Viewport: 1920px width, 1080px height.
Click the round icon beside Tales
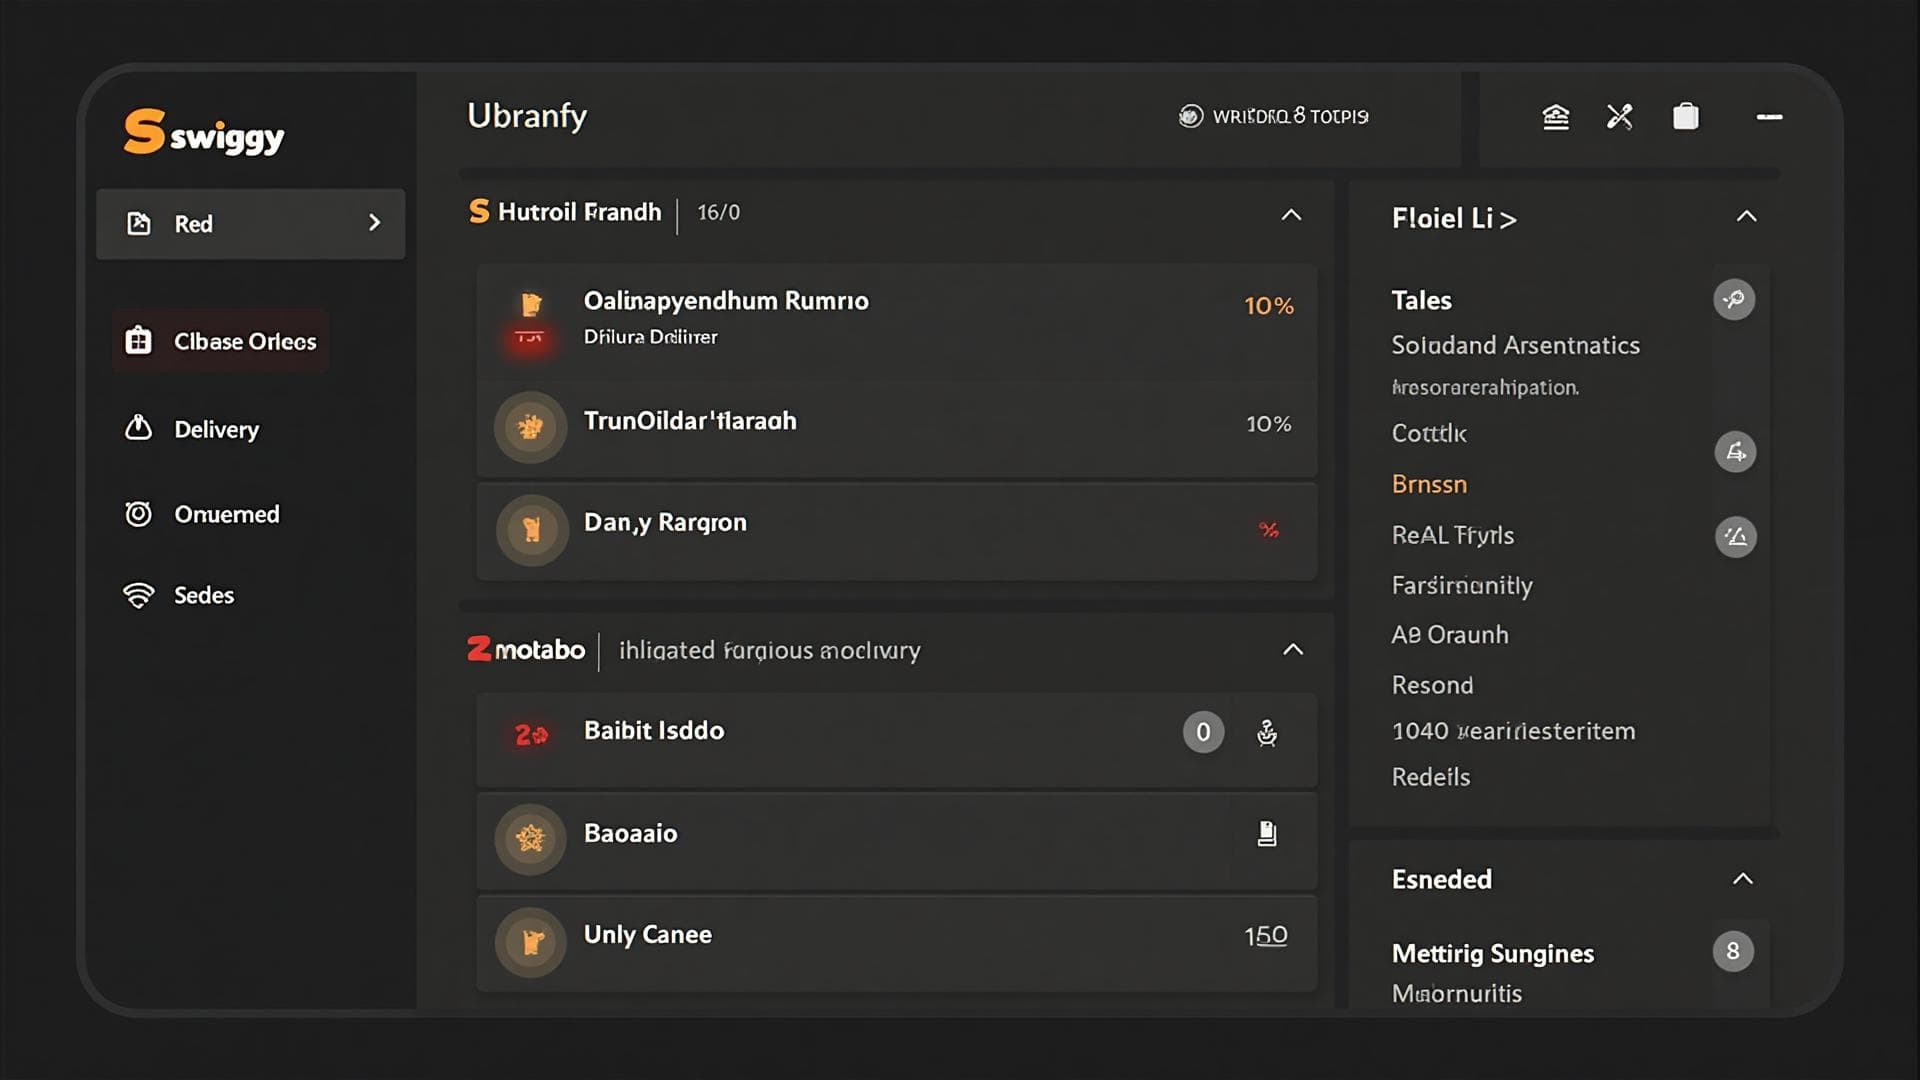pyautogui.click(x=1734, y=300)
